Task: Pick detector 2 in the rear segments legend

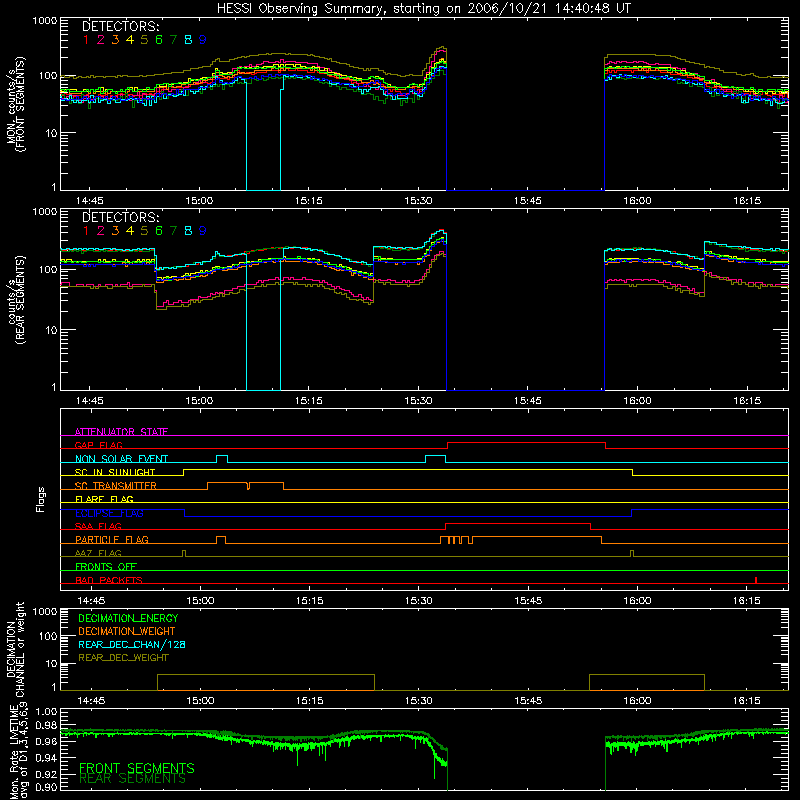Action: click(x=101, y=231)
